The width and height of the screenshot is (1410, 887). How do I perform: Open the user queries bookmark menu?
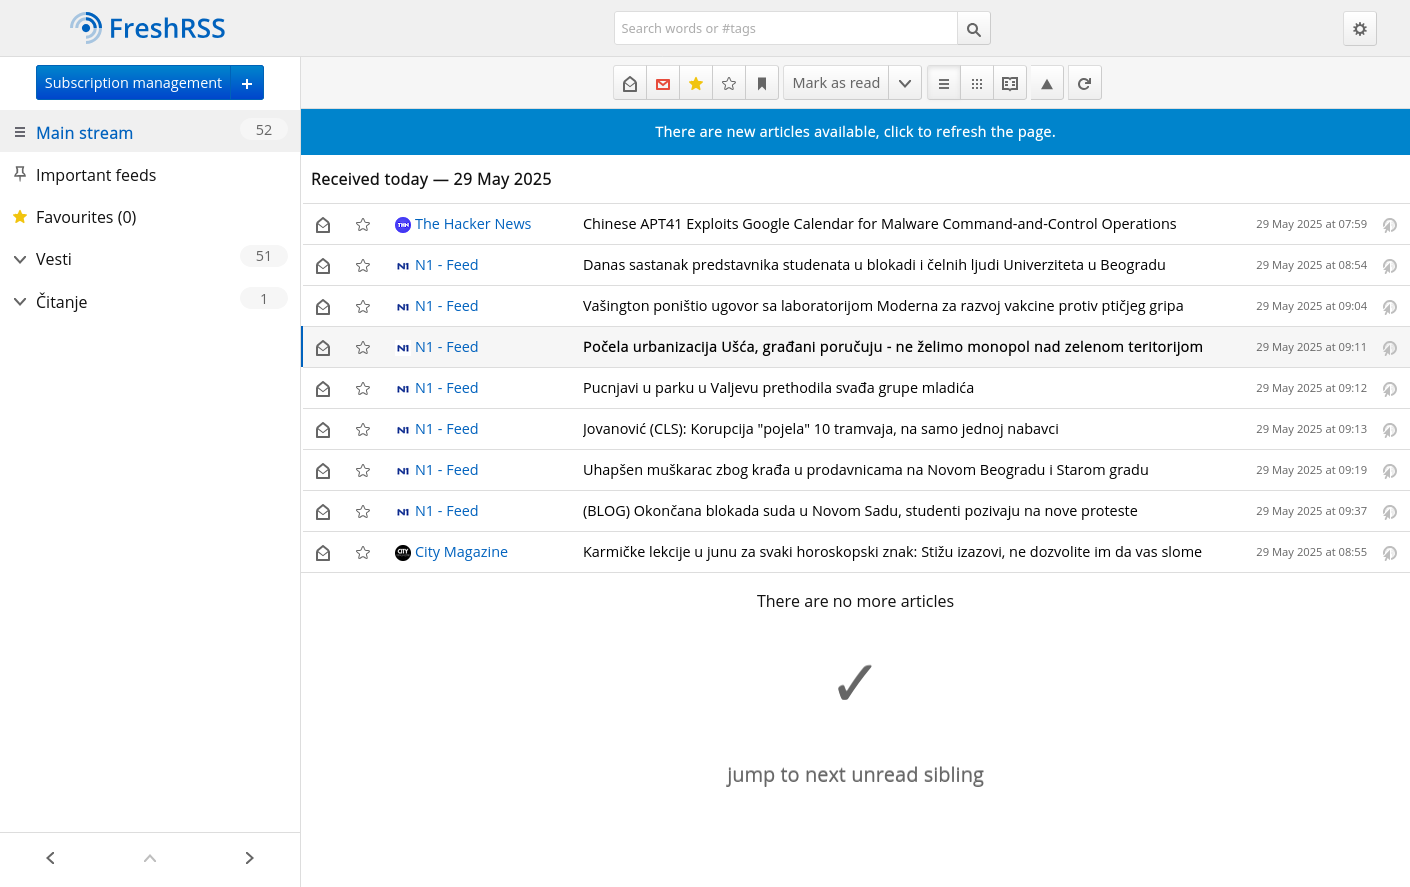coord(762,83)
